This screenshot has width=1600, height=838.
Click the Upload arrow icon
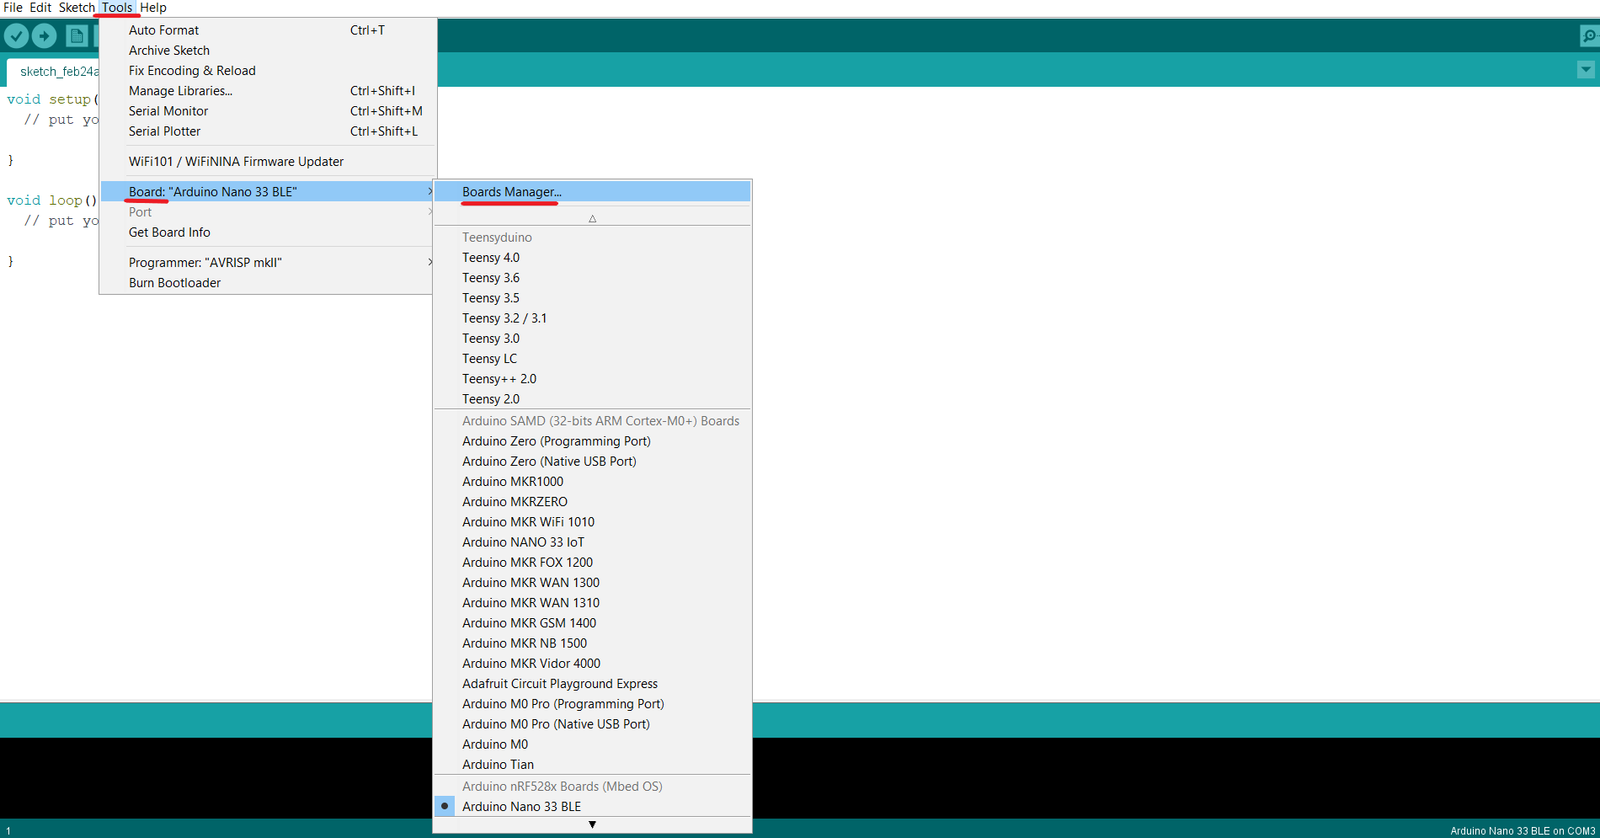tap(44, 36)
